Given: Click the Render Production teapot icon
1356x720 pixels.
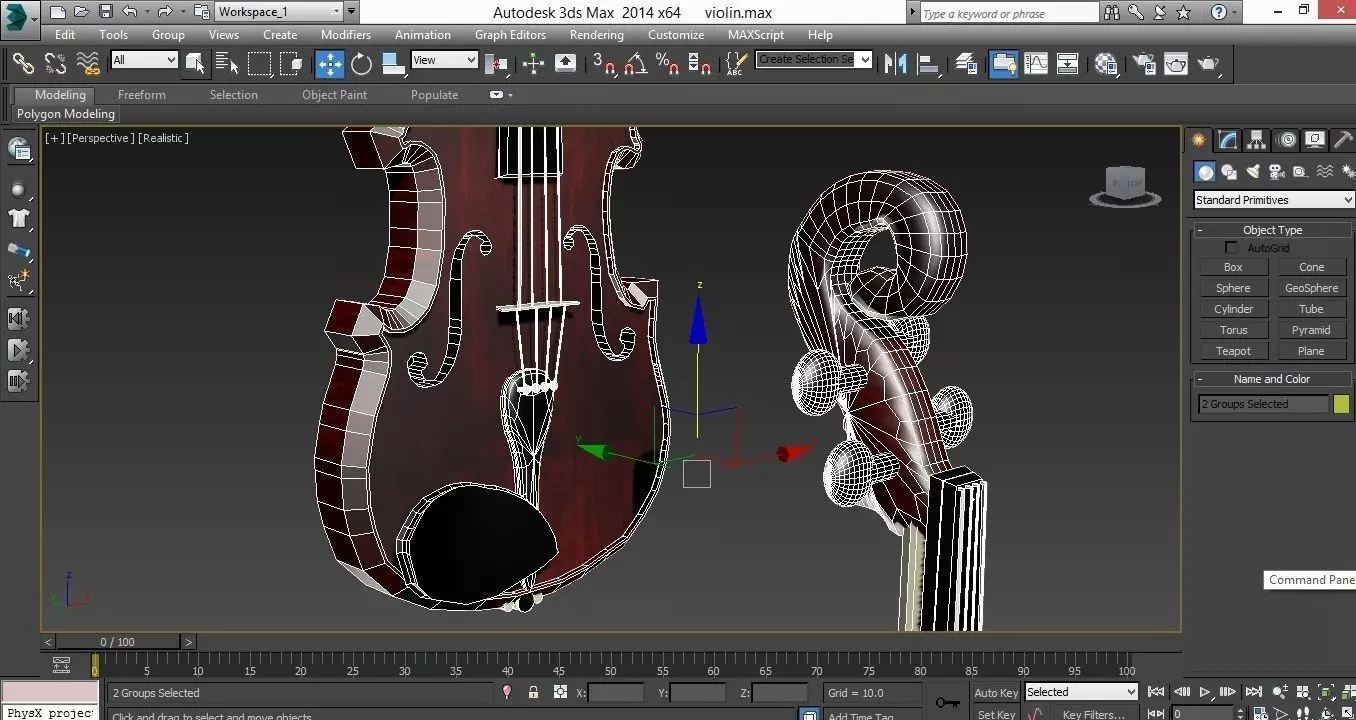Looking at the screenshot, I should (x=1208, y=64).
